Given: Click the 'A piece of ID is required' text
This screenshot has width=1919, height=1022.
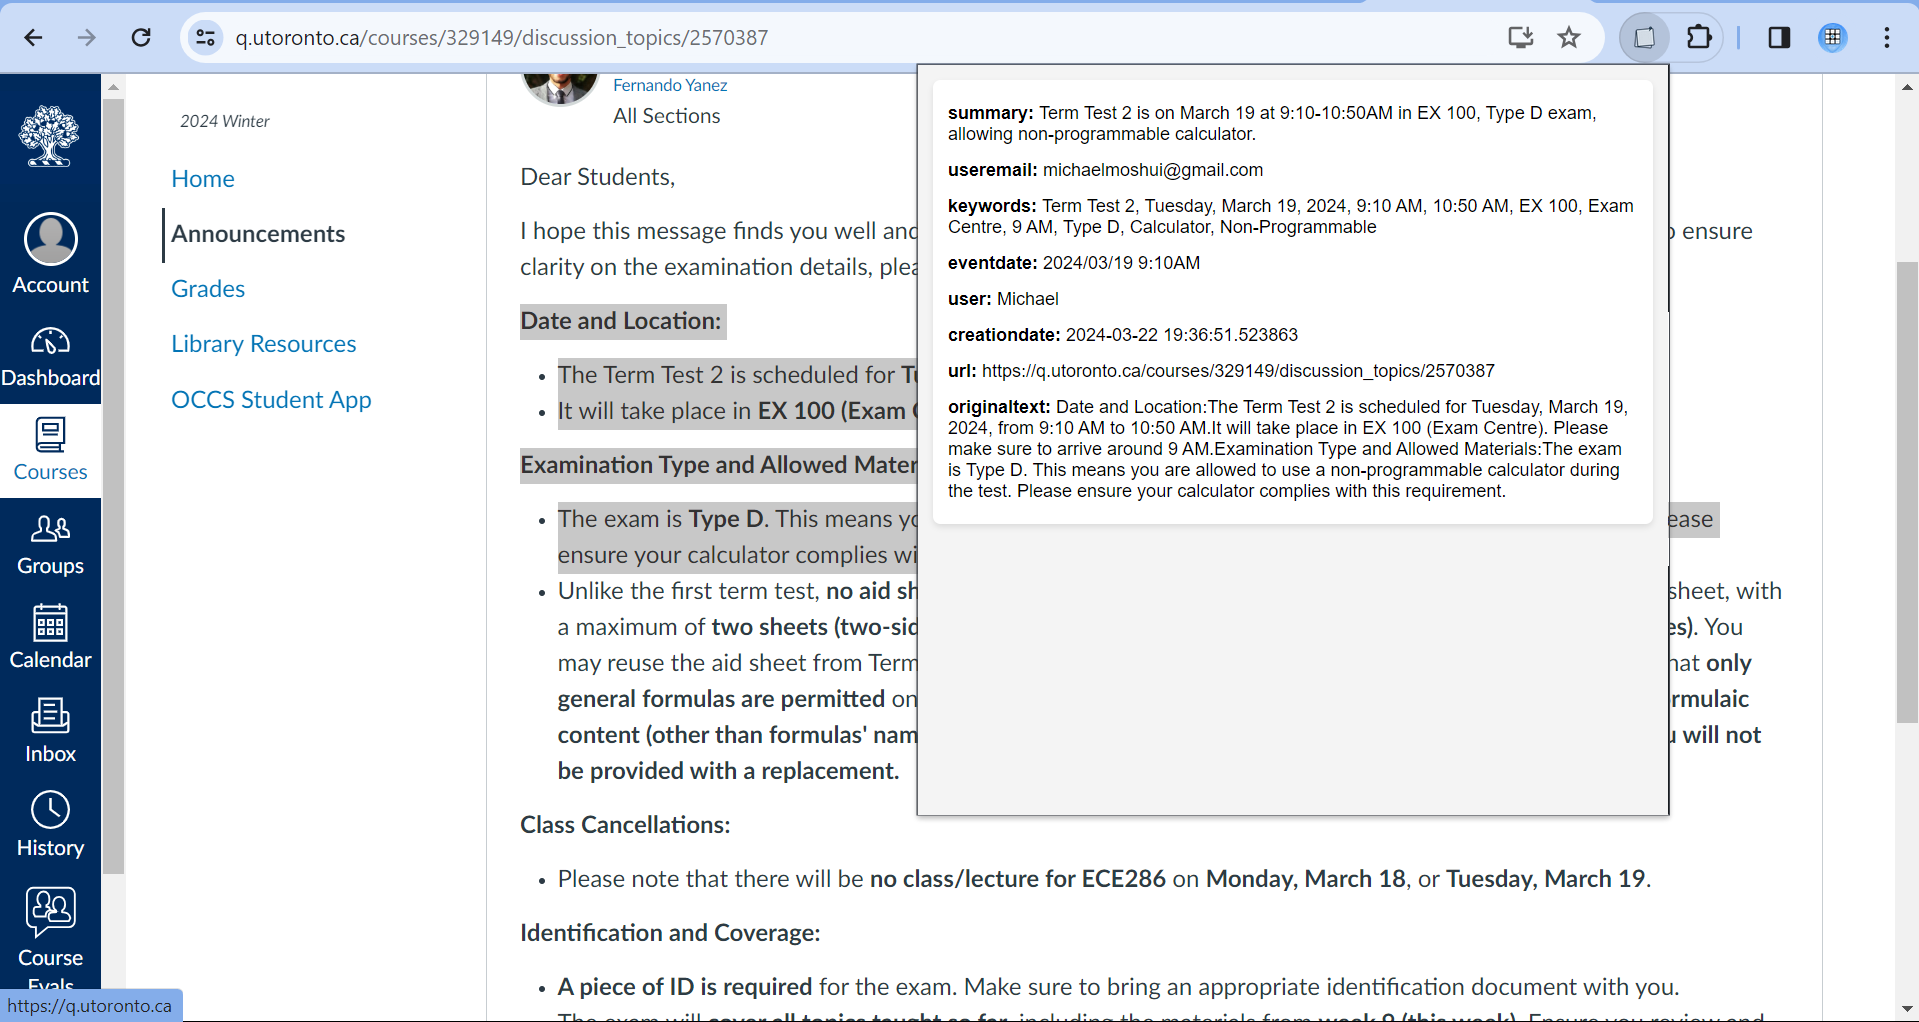Looking at the screenshot, I should click(x=685, y=987).
